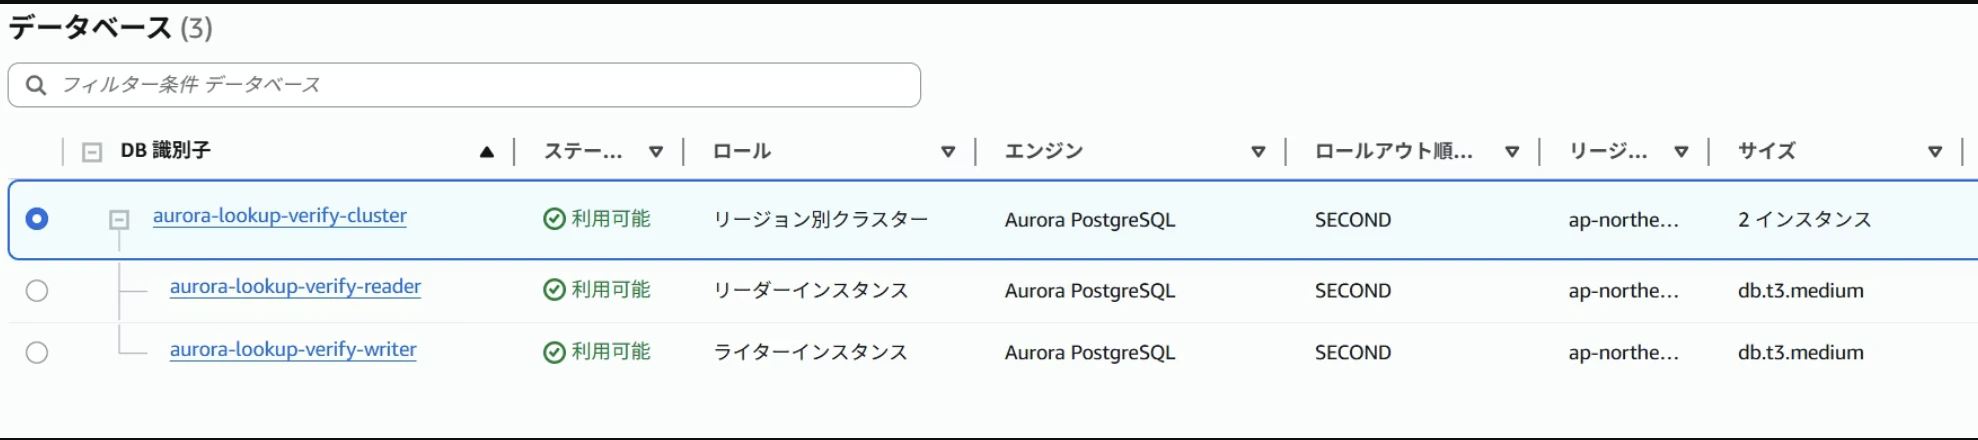Select the aurora-lookup-verify-reader radio button

pyautogui.click(x=37, y=291)
